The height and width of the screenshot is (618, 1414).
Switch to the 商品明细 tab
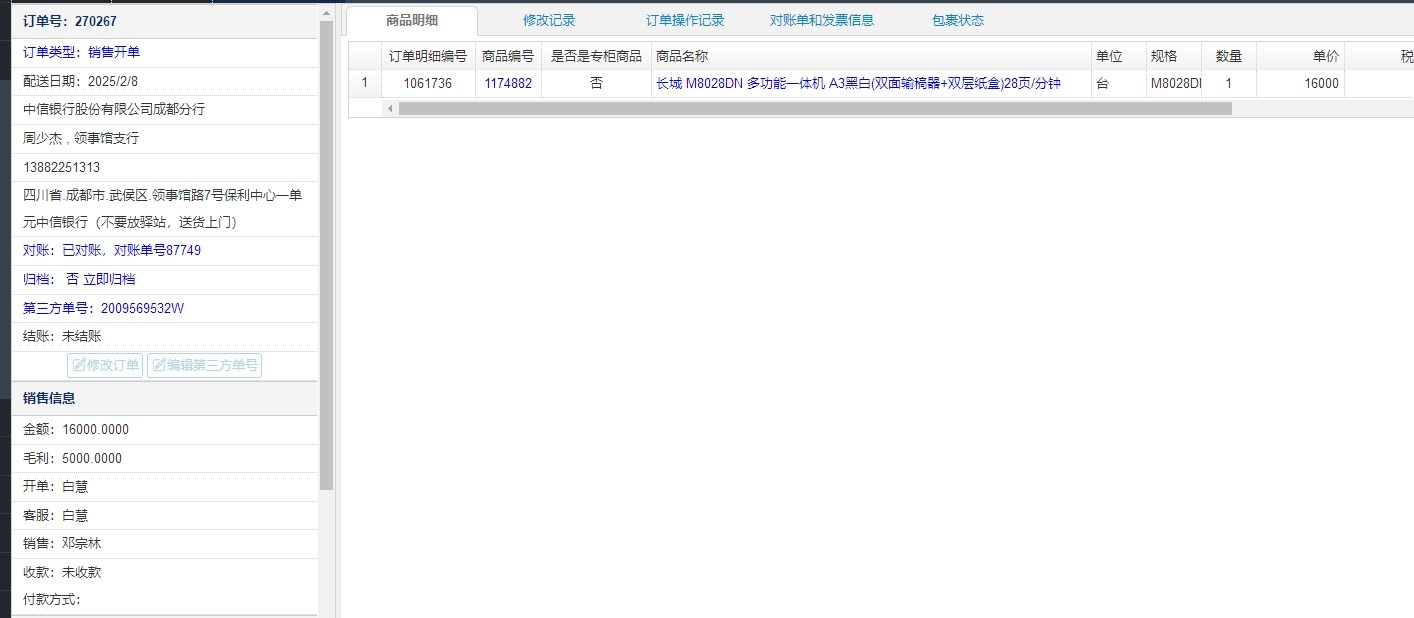tap(412, 20)
